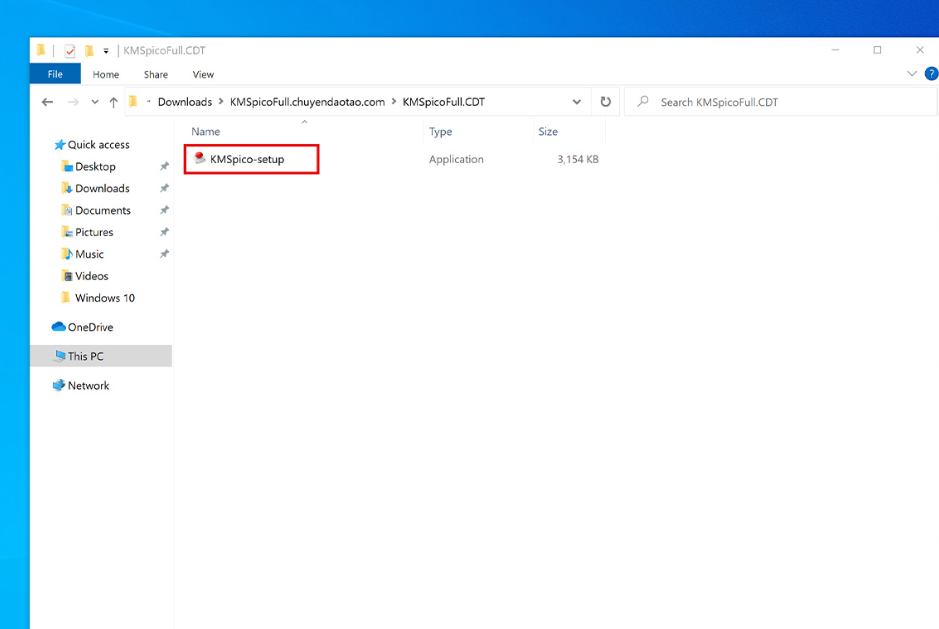The height and width of the screenshot is (629, 939).
Task: Open Help via the question mark icon
Action: tap(931, 74)
